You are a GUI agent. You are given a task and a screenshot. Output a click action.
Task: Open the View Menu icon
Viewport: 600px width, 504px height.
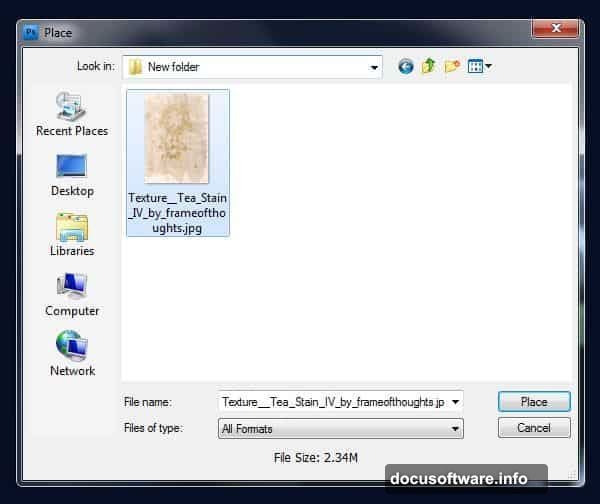[479, 67]
